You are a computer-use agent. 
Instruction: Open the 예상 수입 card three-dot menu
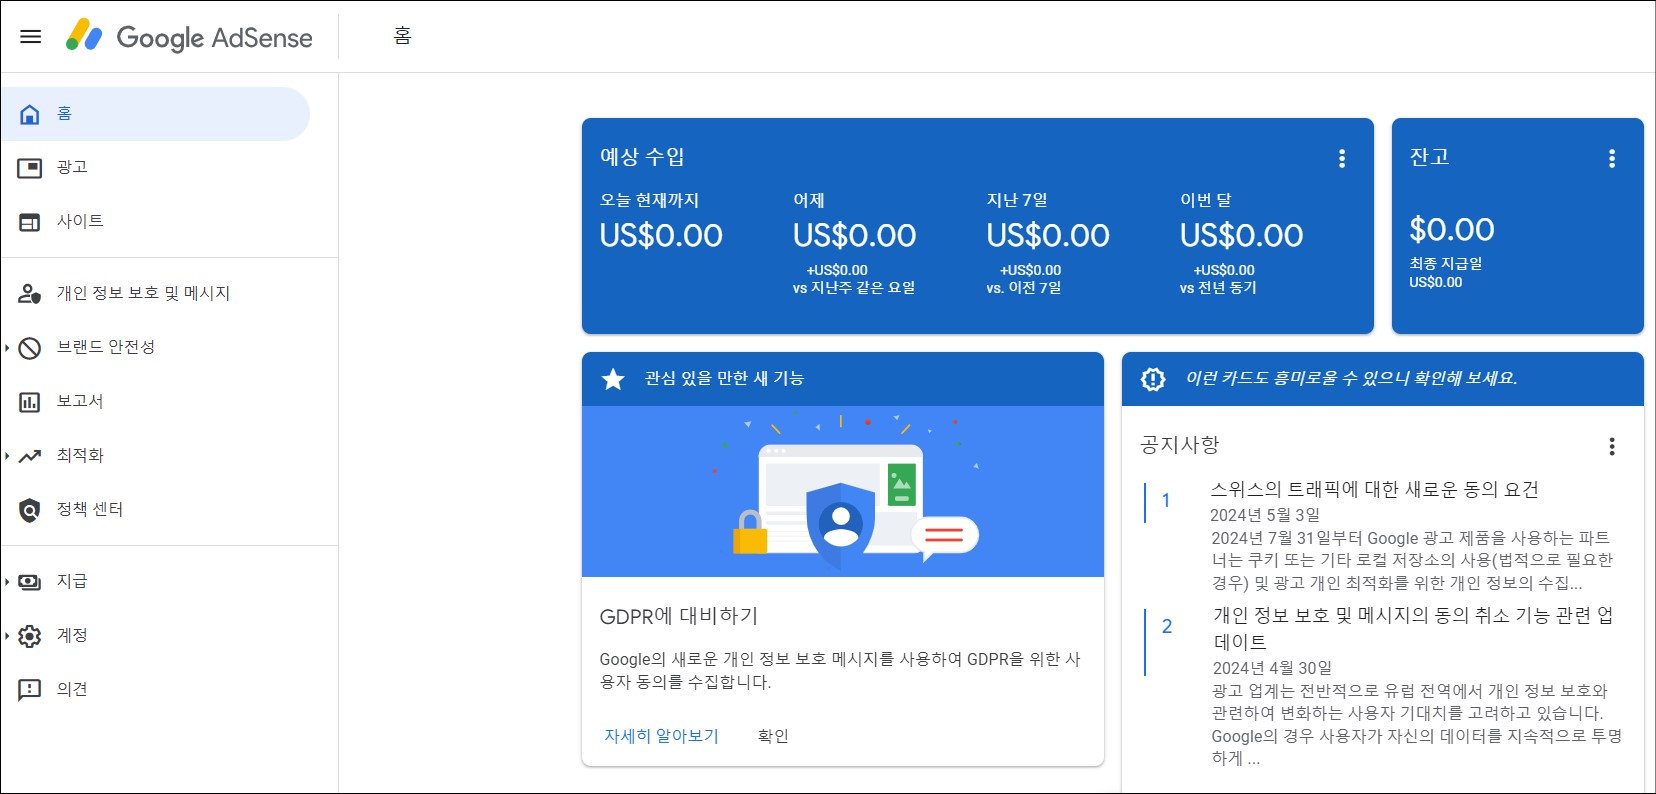point(1342,158)
